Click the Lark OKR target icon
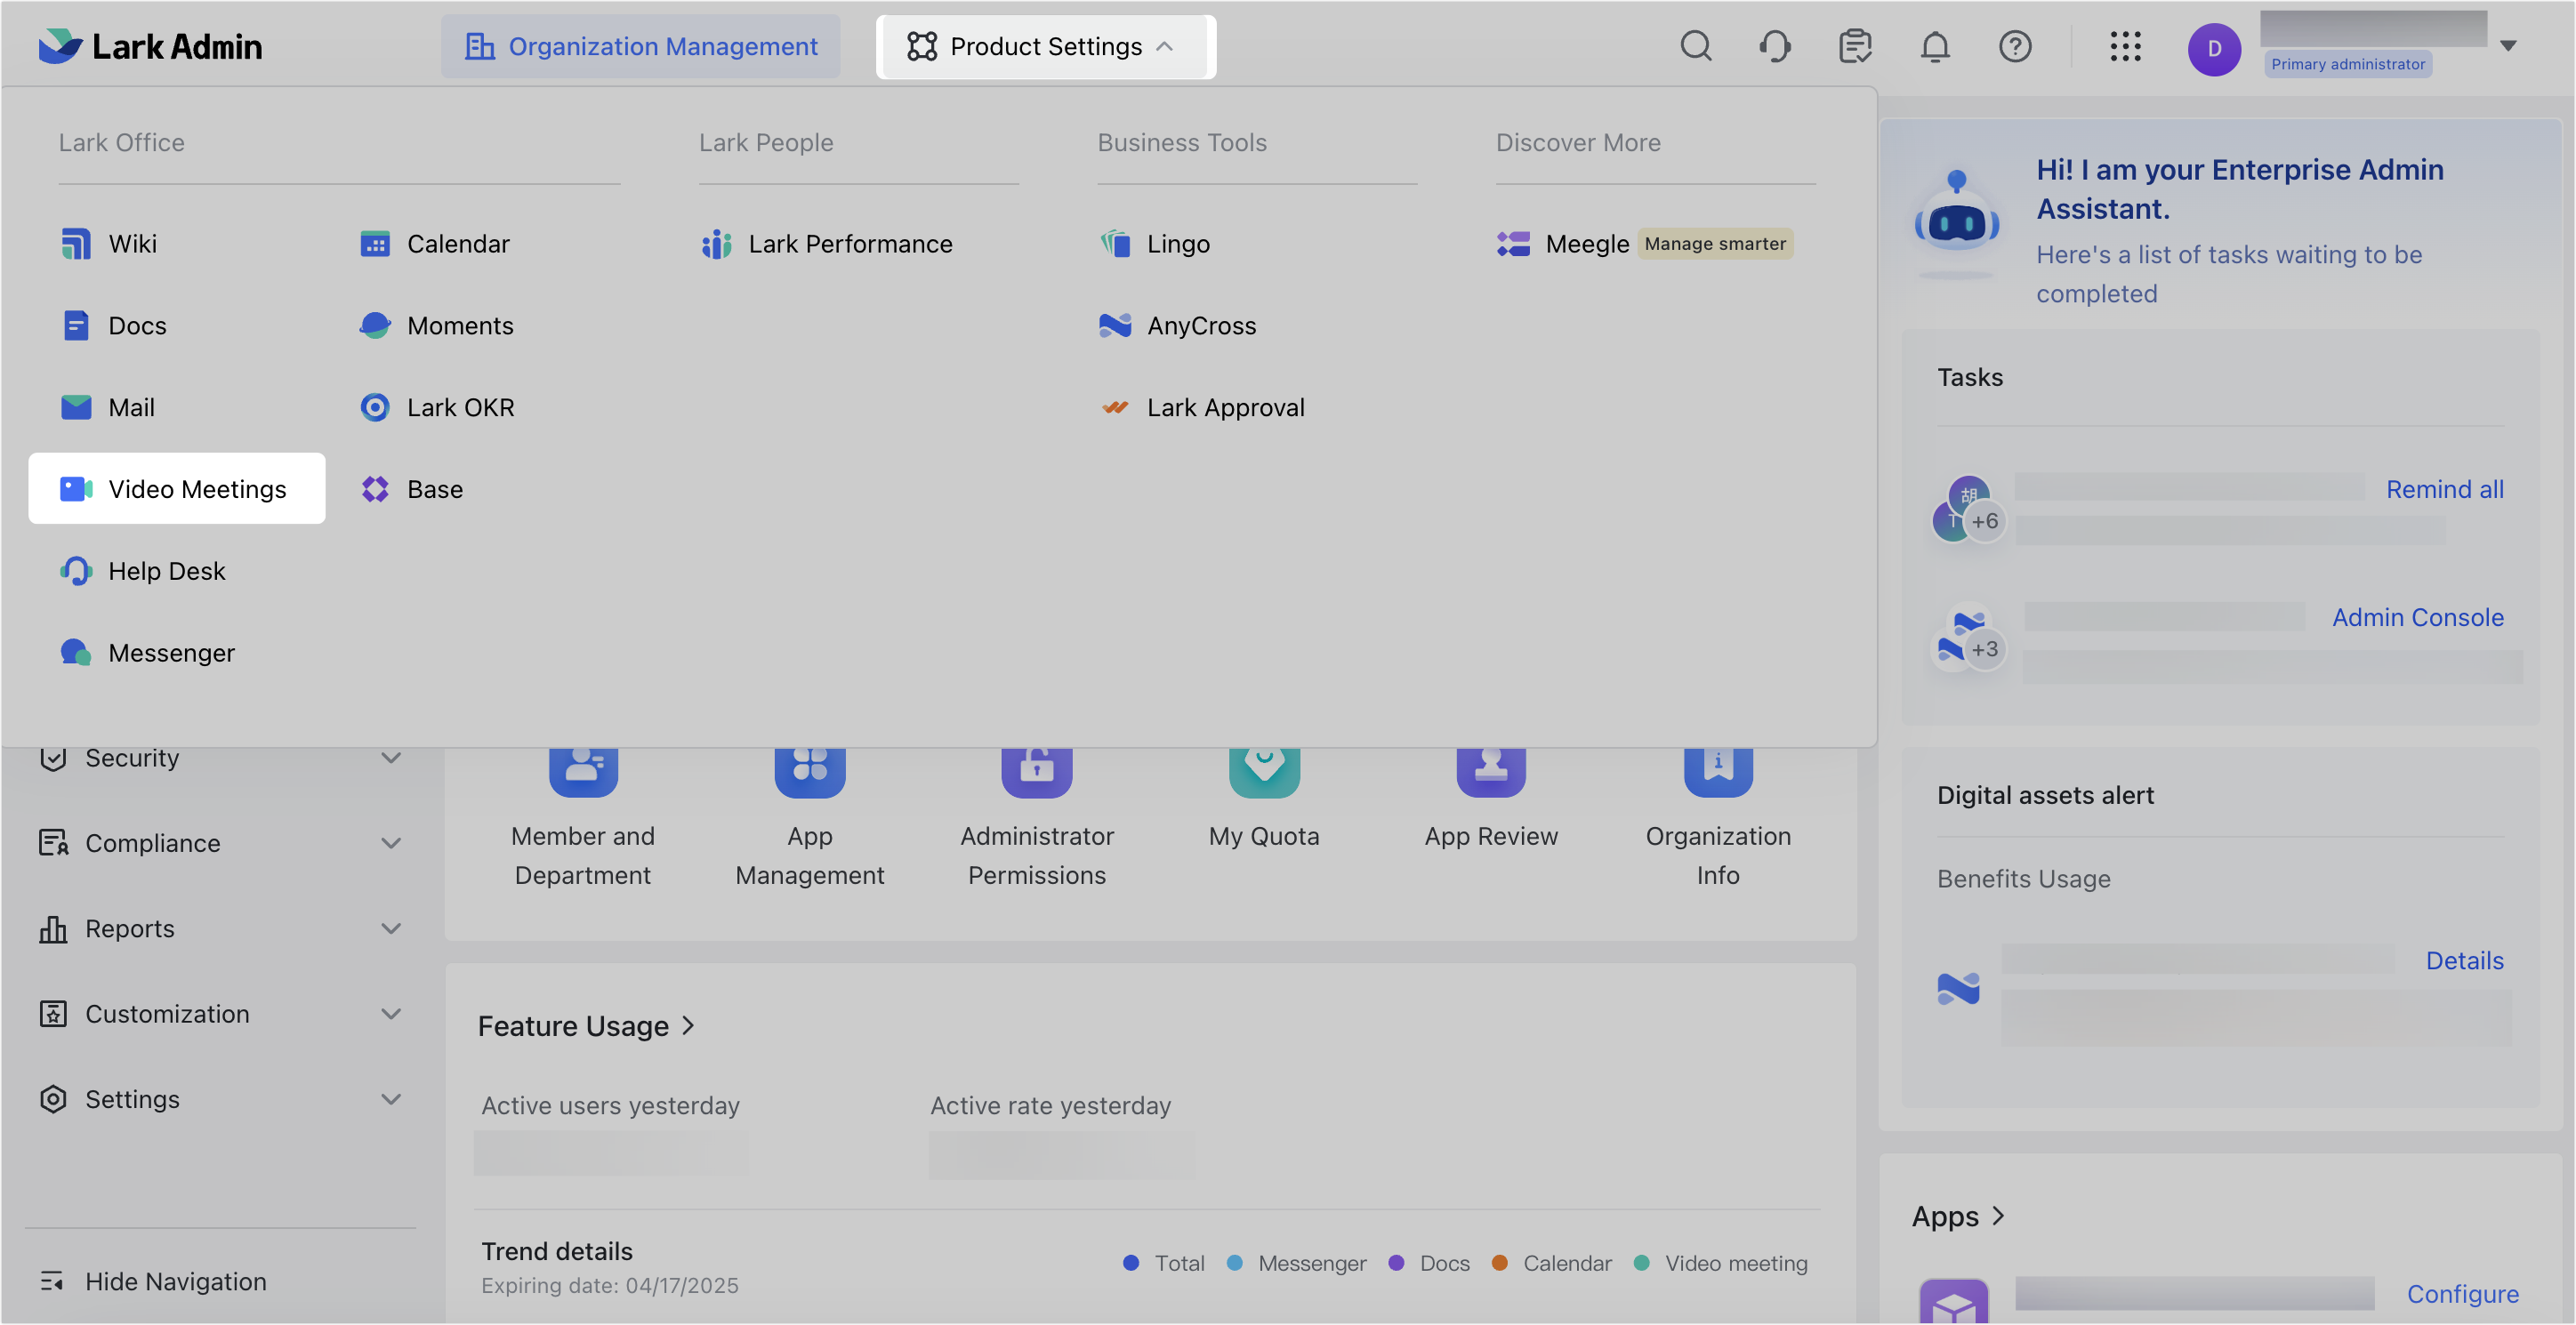 (375, 407)
